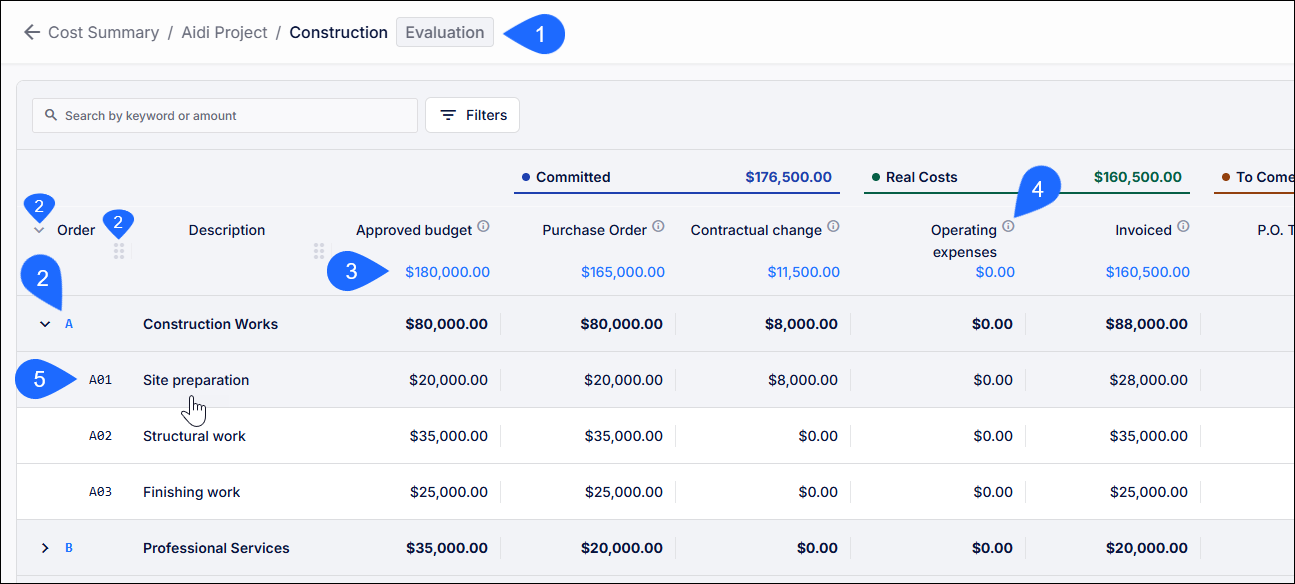Select the Real Costs column group tab

click(1027, 178)
